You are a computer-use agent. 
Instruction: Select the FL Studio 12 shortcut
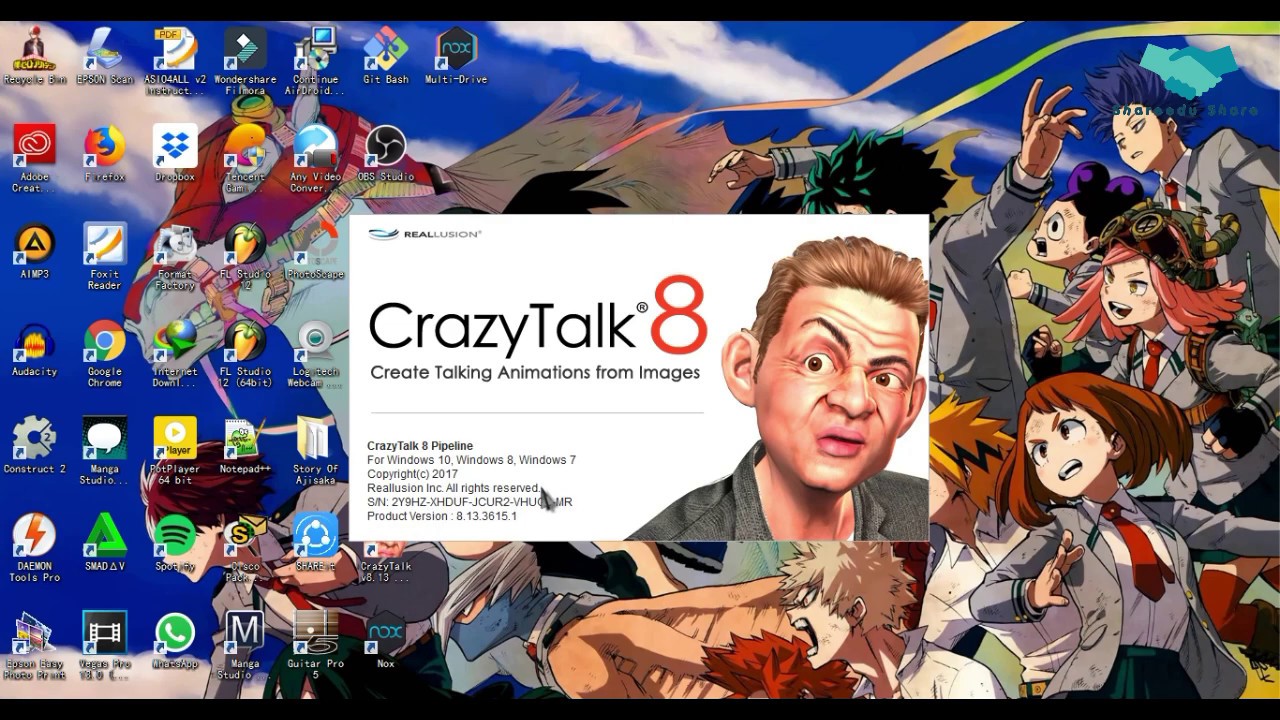[245, 257]
